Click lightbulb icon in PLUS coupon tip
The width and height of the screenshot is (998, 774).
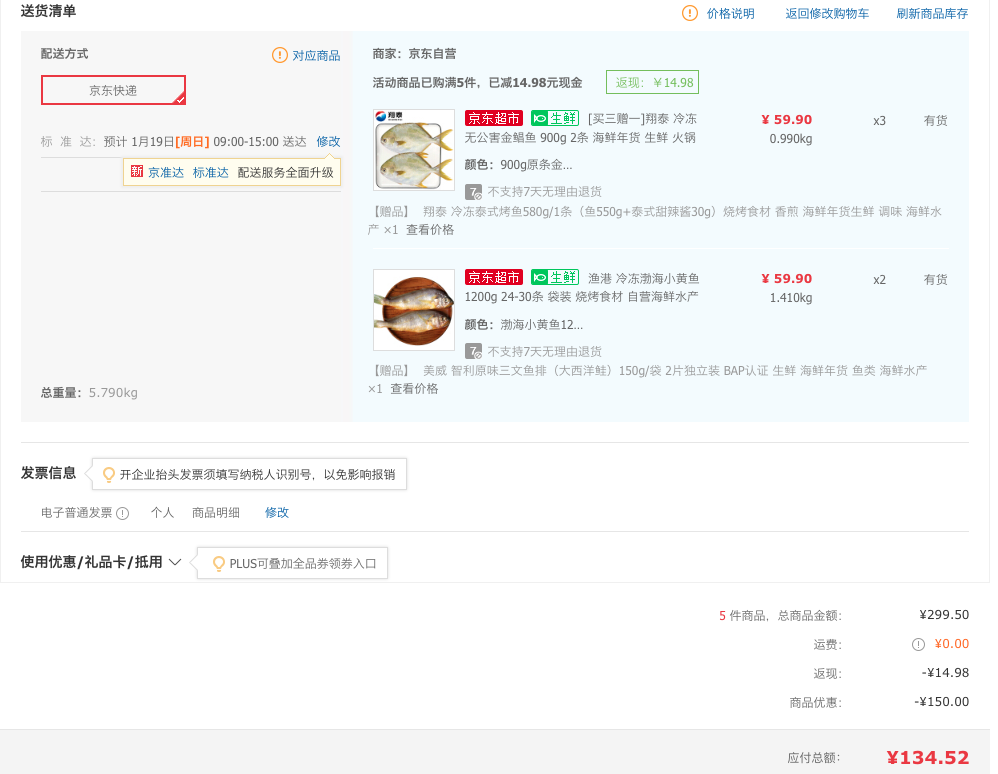click(x=218, y=563)
